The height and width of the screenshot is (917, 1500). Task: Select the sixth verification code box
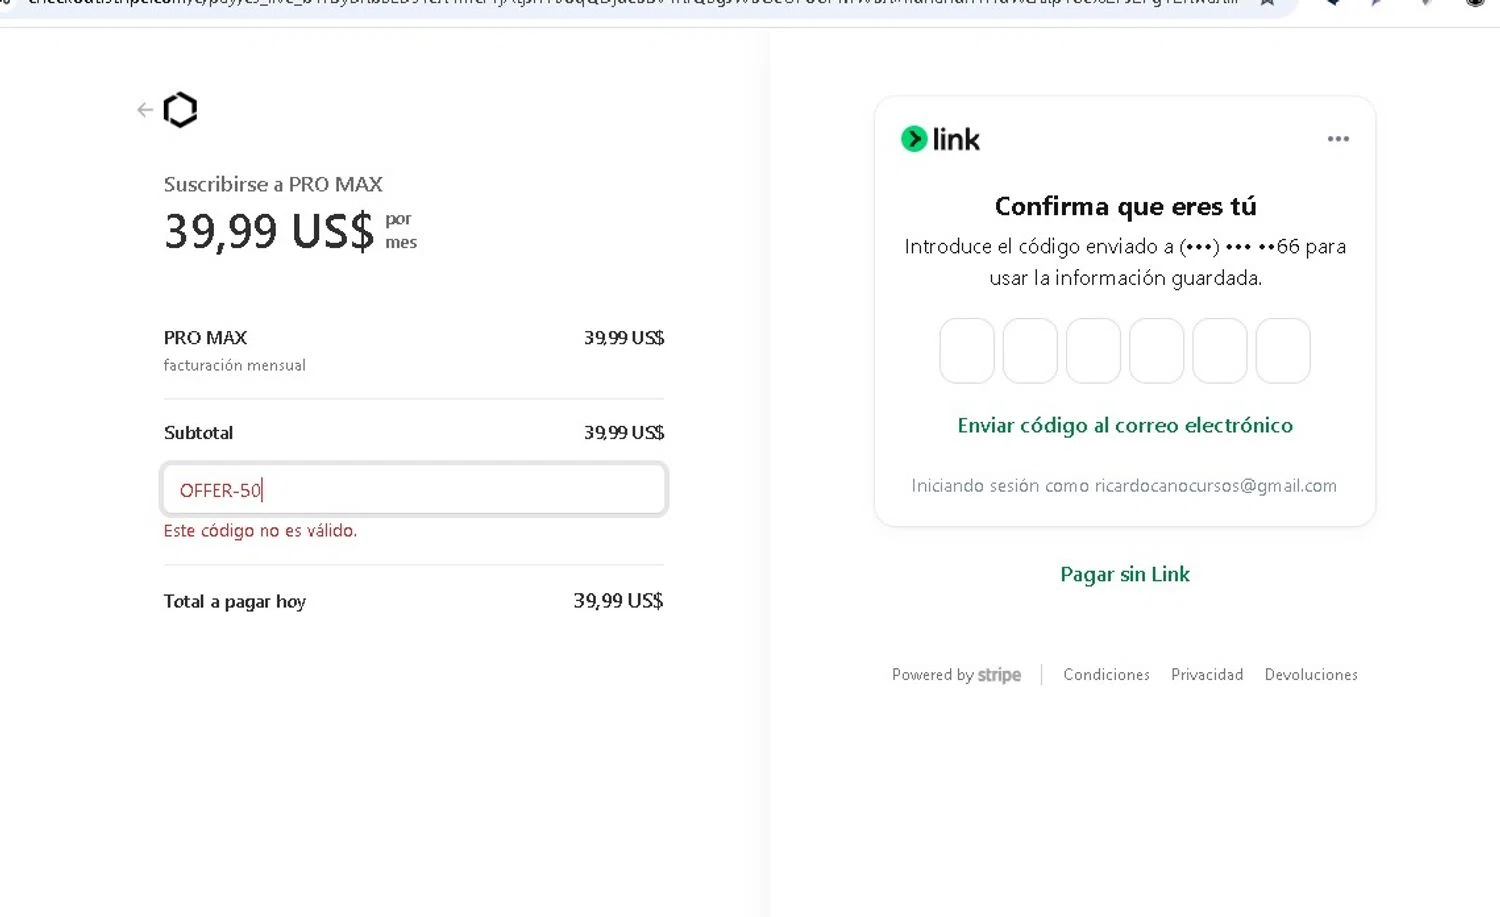point(1283,351)
